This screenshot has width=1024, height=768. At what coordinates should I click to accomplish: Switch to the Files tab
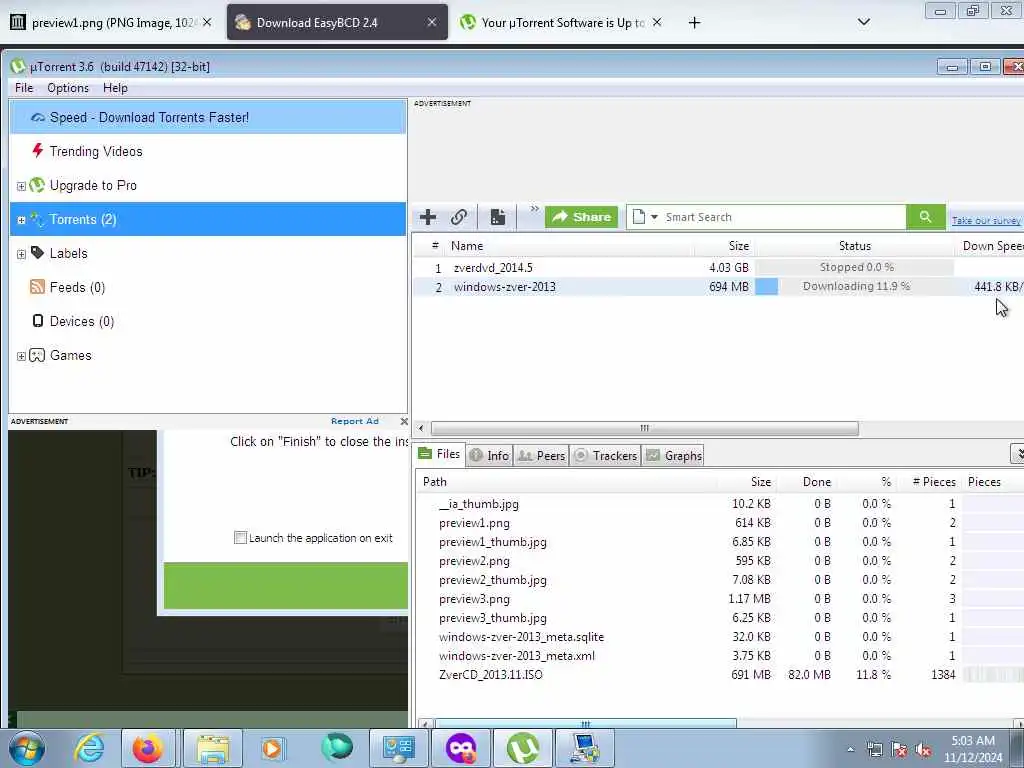click(x=440, y=454)
